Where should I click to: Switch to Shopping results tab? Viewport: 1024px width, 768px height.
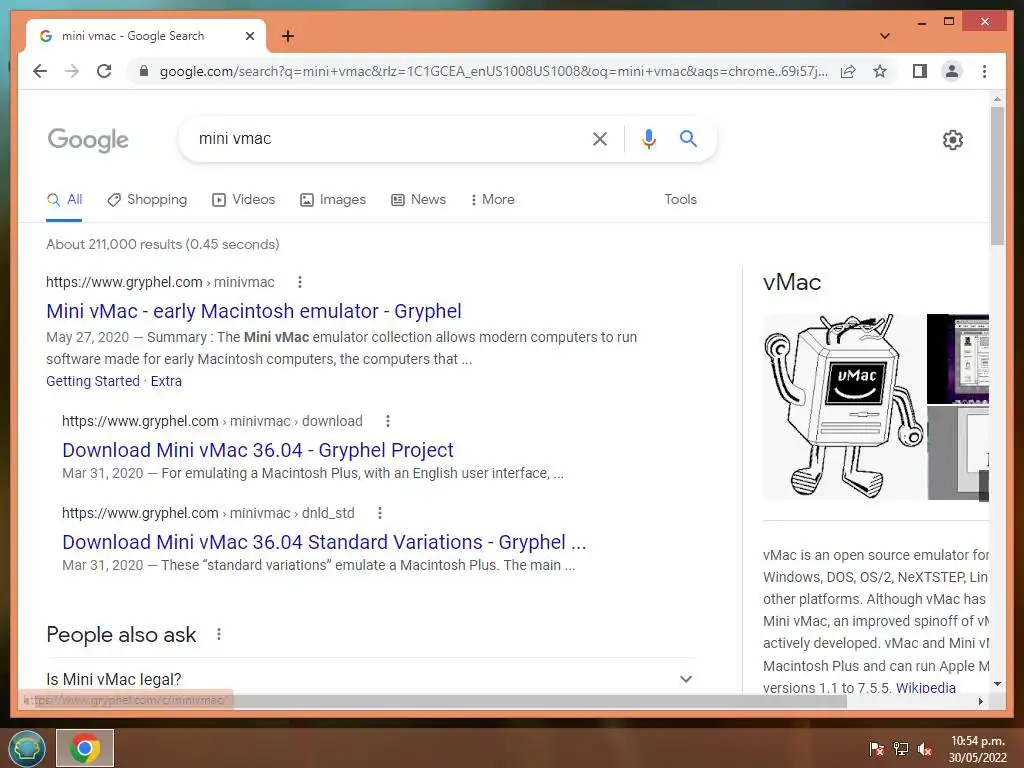pos(147,200)
